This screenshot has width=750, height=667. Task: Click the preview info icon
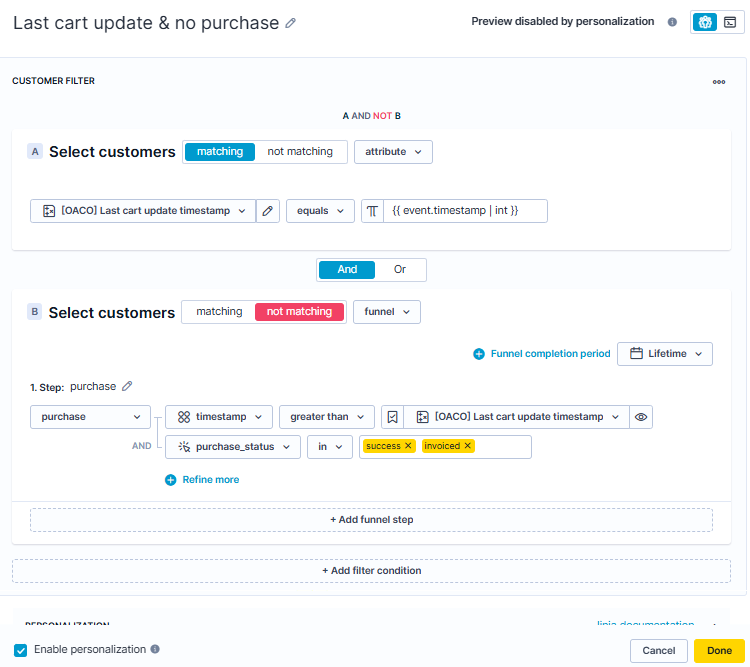pyautogui.click(x=672, y=22)
